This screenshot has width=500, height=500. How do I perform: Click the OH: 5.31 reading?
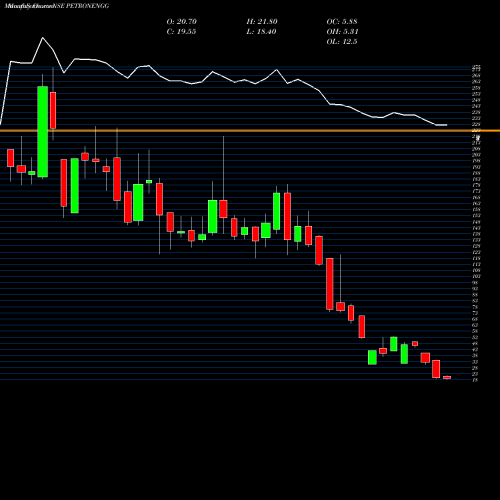click(x=342, y=32)
